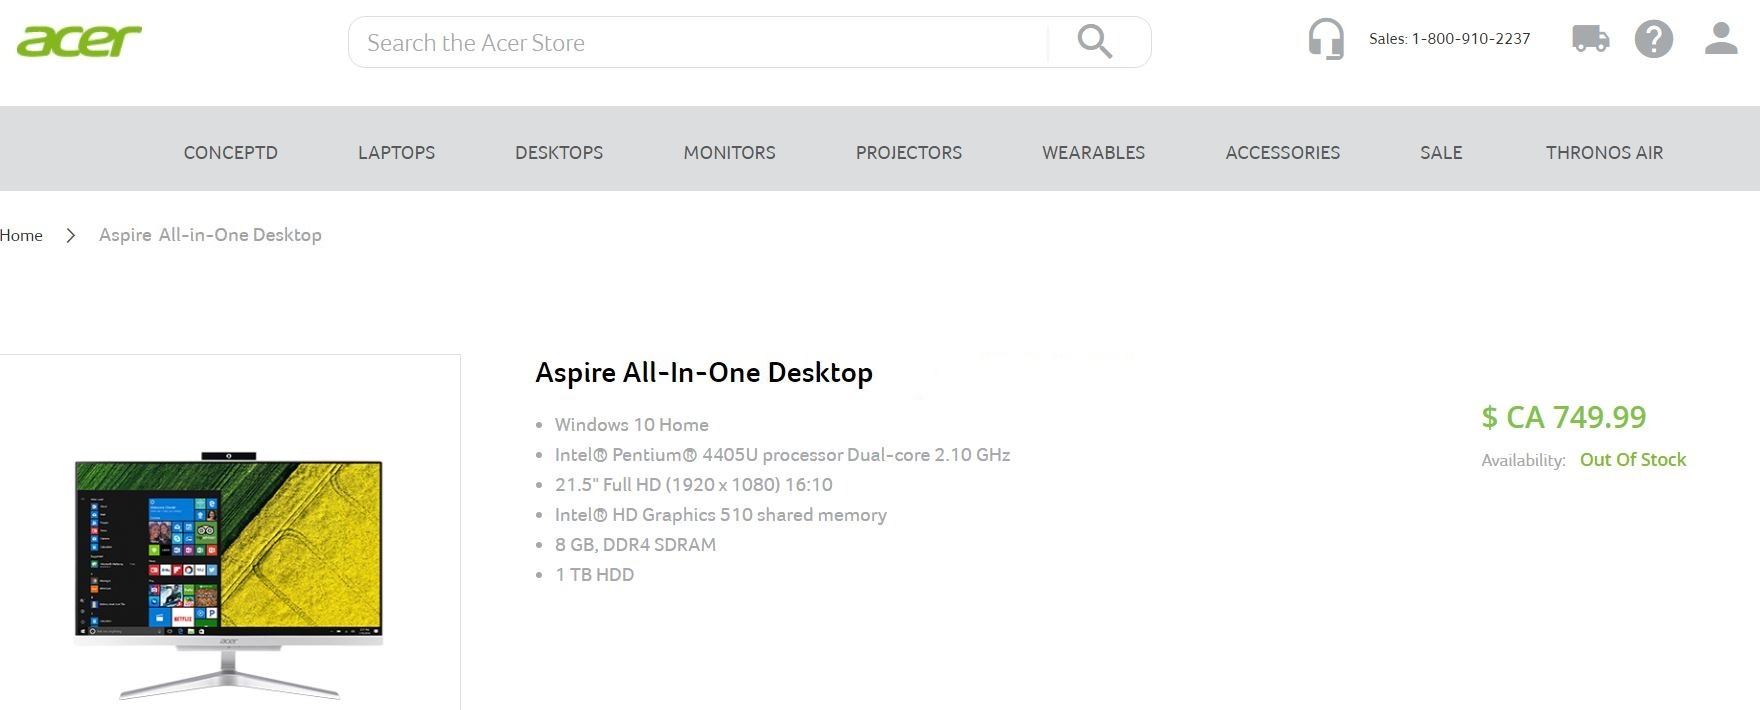Click the Home breadcrumb link
The width and height of the screenshot is (1760, 710).
21,235
